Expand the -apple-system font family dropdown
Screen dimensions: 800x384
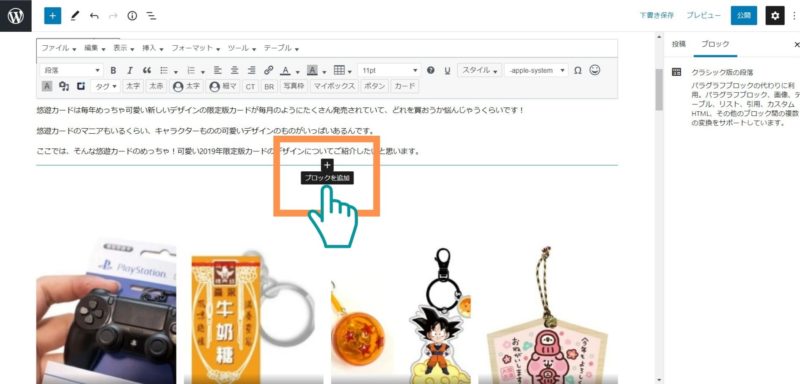tap(536, 70)
